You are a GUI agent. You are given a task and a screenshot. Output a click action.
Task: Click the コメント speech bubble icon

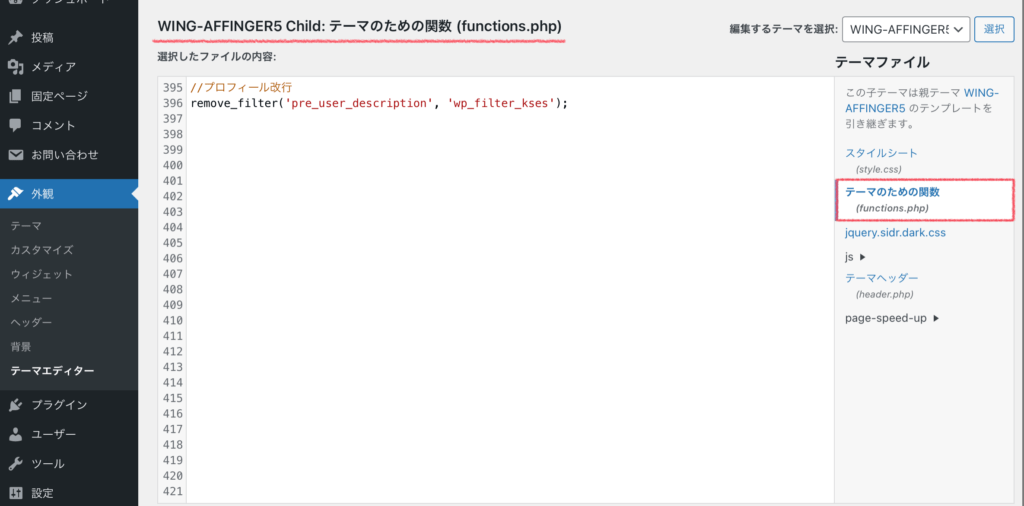16,125
